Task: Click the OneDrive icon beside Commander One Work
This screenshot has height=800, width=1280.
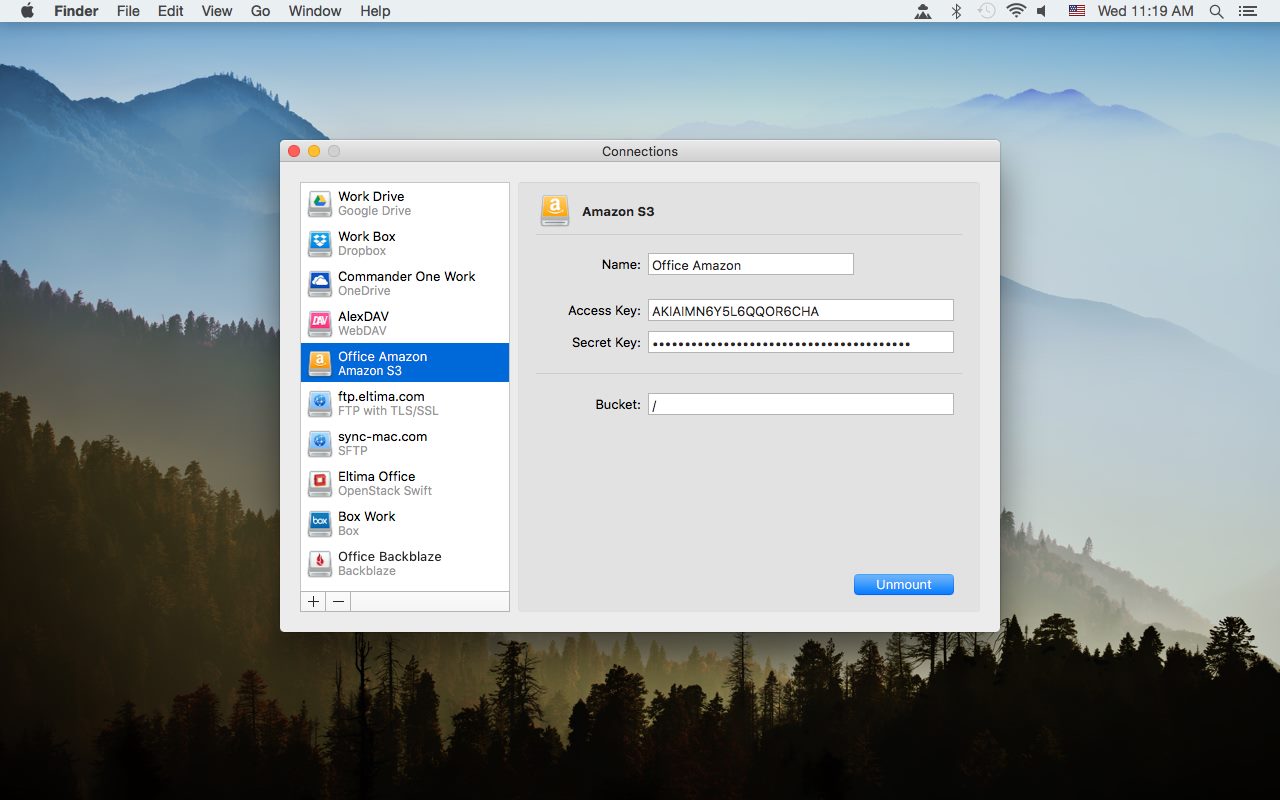Action: pos(319,283)
